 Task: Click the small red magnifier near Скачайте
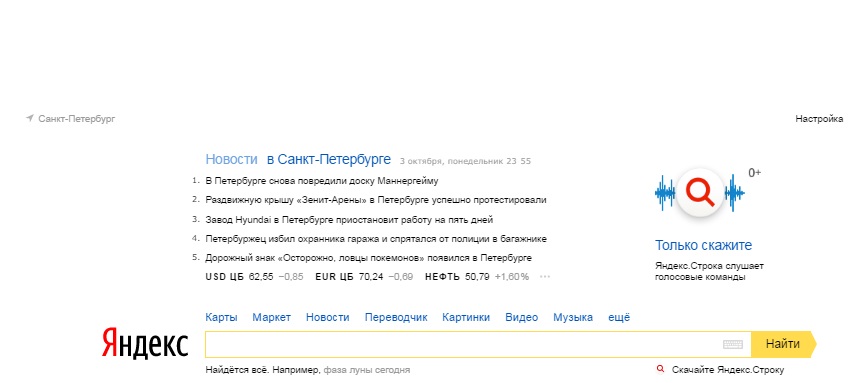coord(660,369)
